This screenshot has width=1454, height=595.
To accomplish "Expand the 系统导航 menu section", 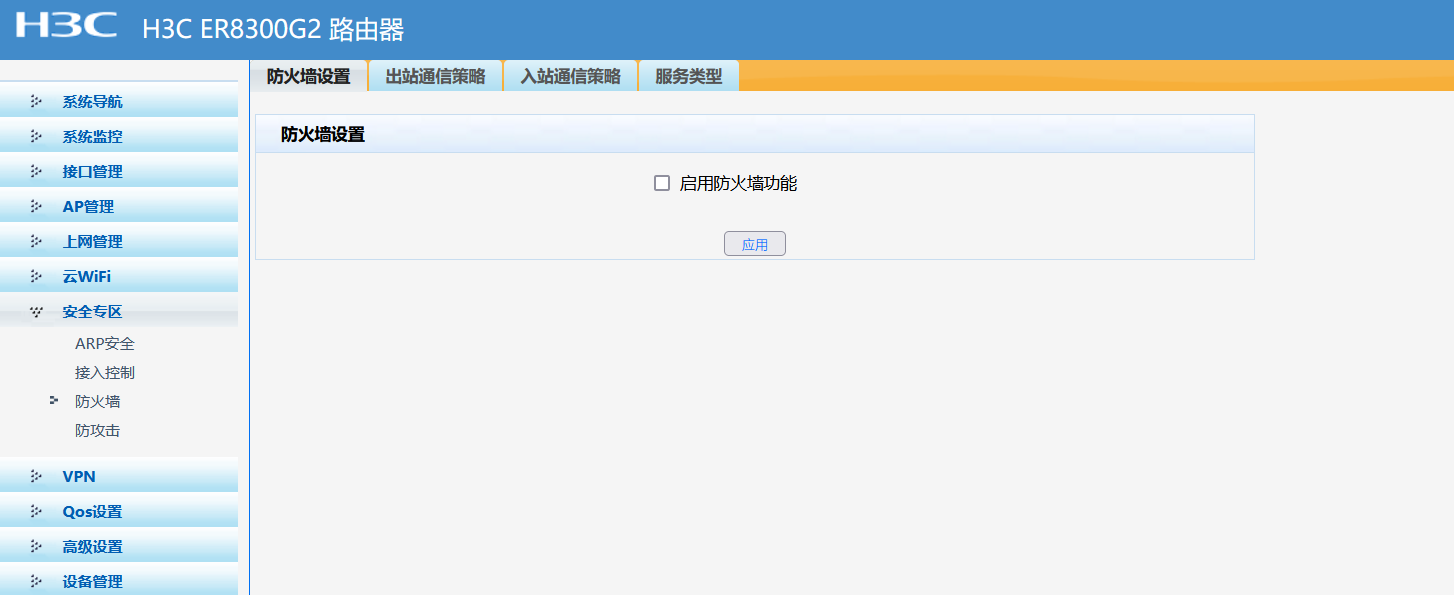I will coord(119,101).
